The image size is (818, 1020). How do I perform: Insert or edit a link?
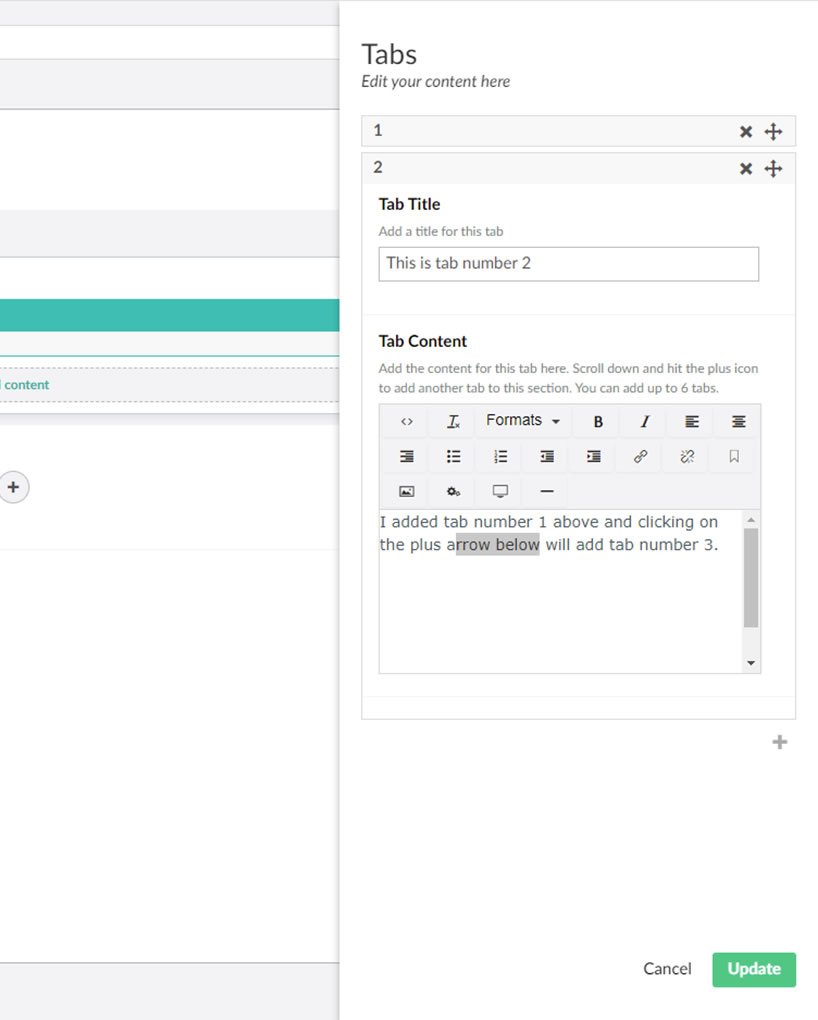pos(640,457)
